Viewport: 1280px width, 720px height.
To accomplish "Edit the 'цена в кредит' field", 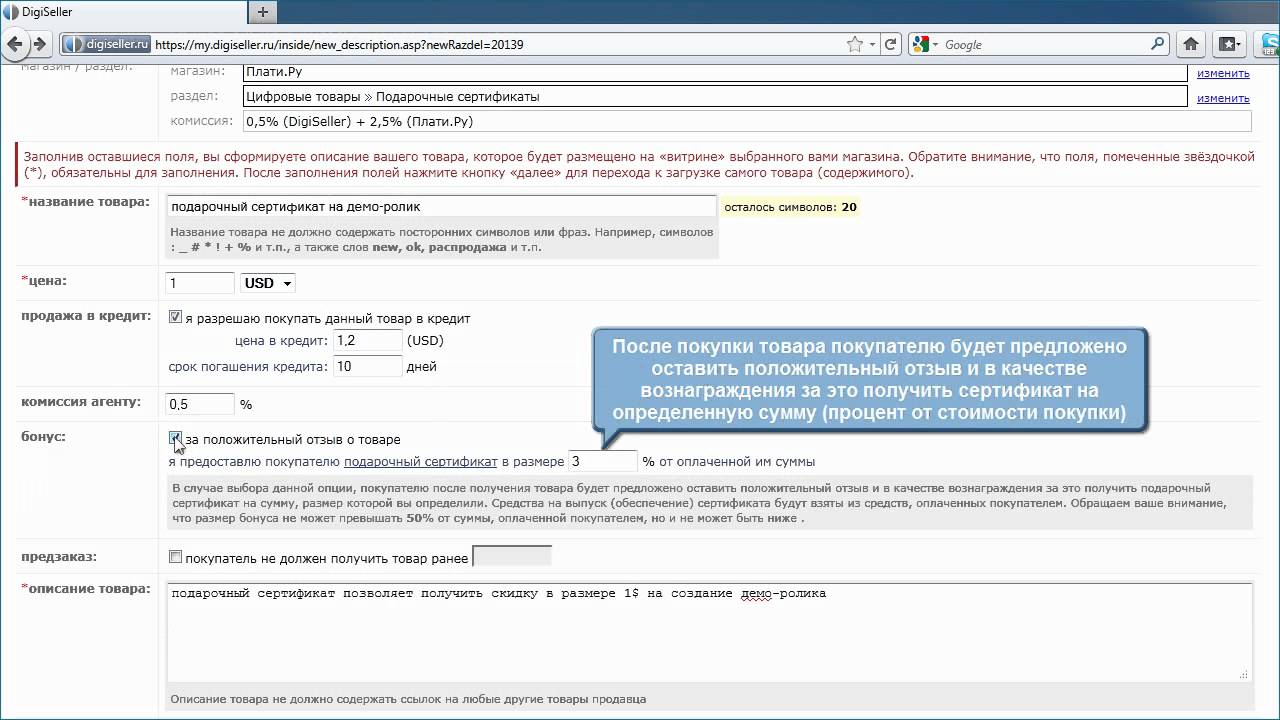I will pos(367,341).
